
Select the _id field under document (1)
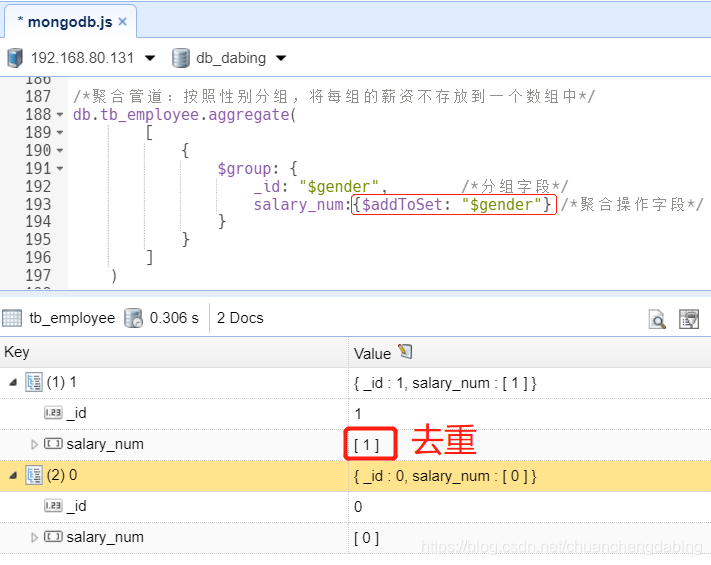pos(77,413)
